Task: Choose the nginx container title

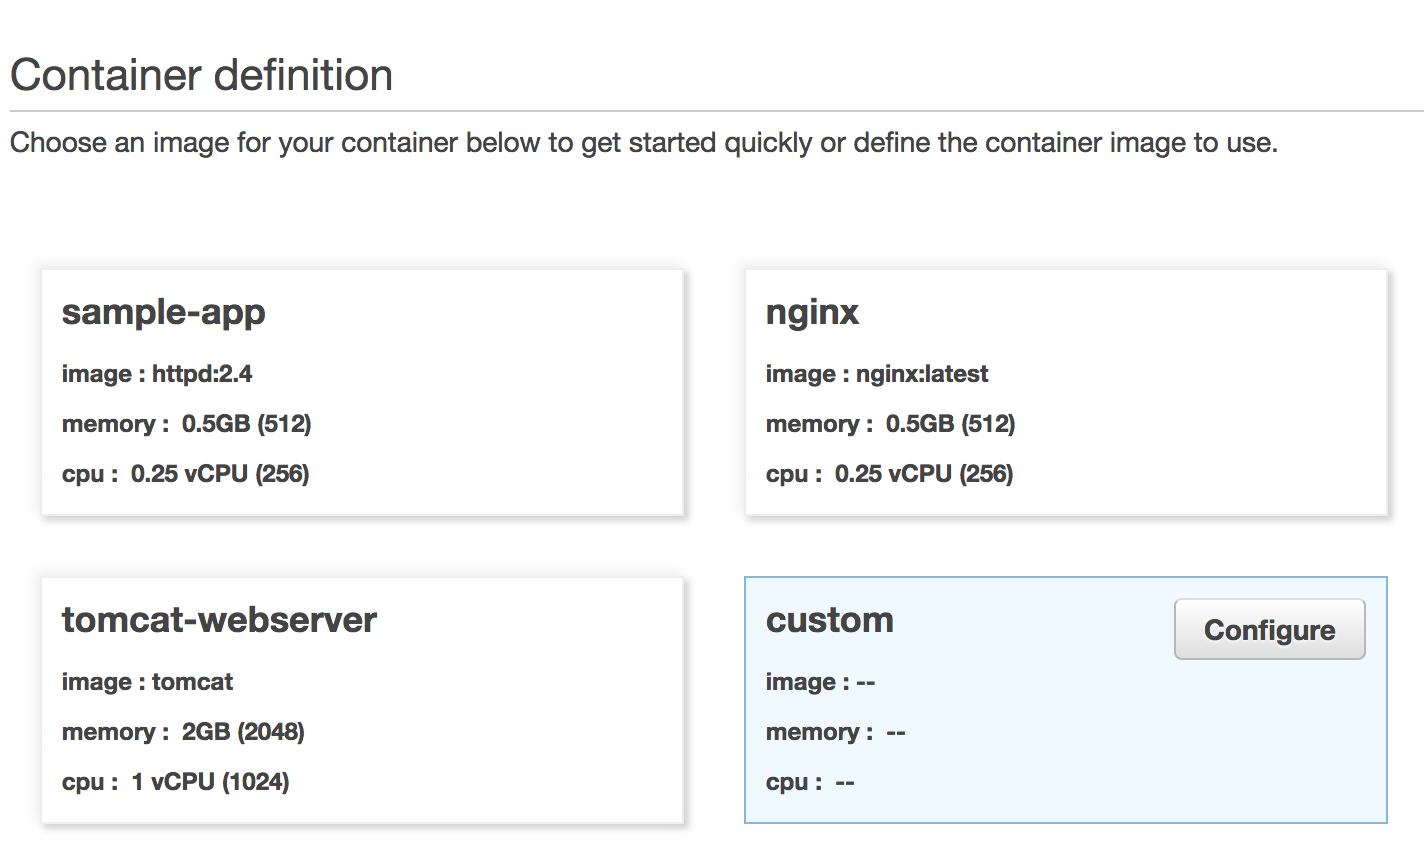Action: point(812,312)
